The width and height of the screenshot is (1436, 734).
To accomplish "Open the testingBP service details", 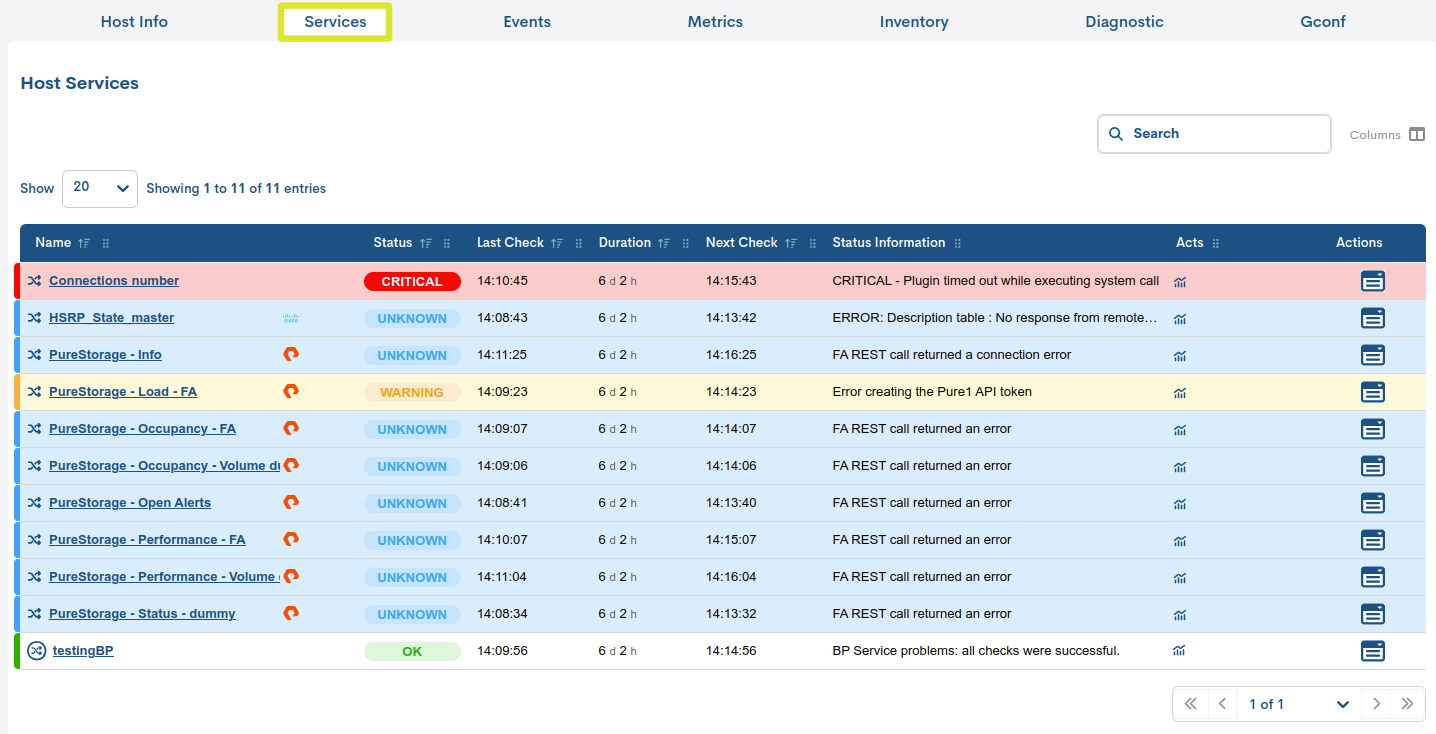I will 83,650.
